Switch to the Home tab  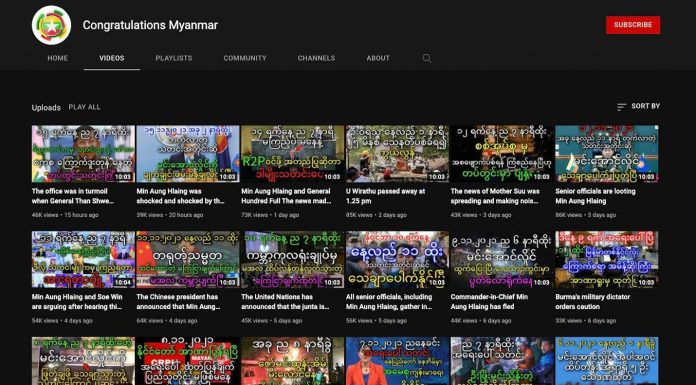(x=58, y=58)
